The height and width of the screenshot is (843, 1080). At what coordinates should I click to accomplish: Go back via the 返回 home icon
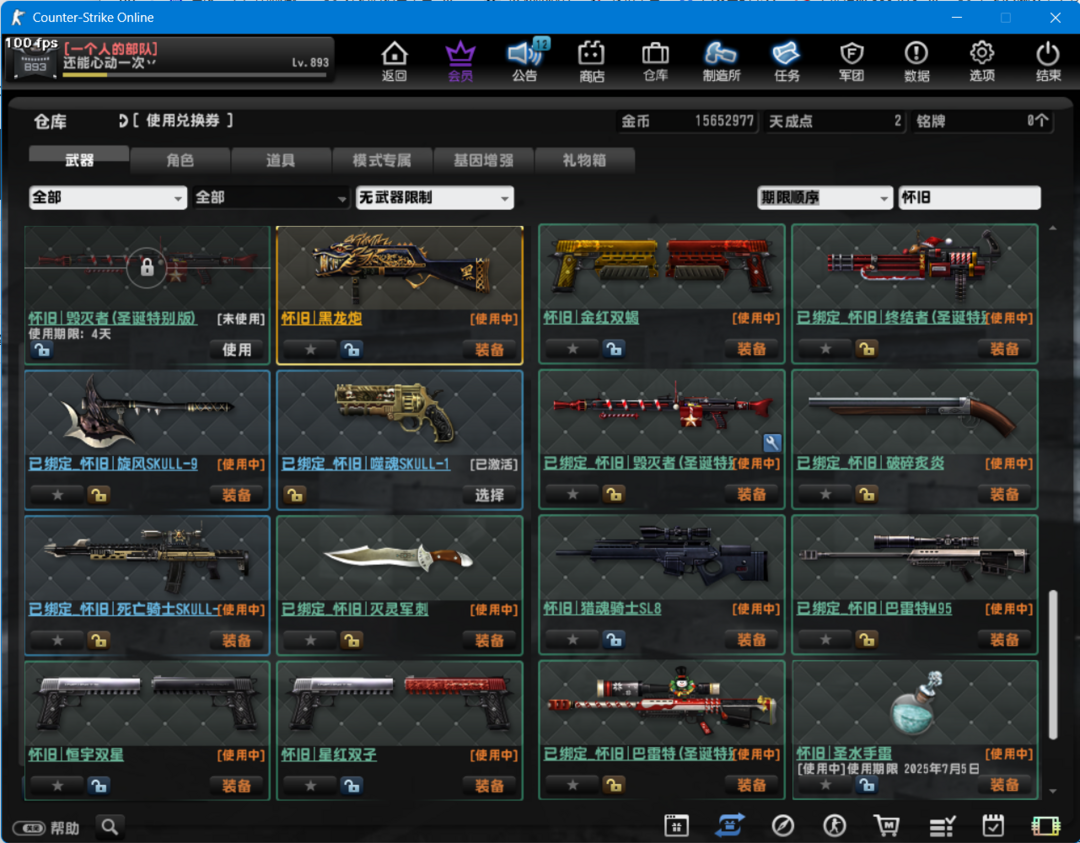pyautogui.click(x=394, y=61)
